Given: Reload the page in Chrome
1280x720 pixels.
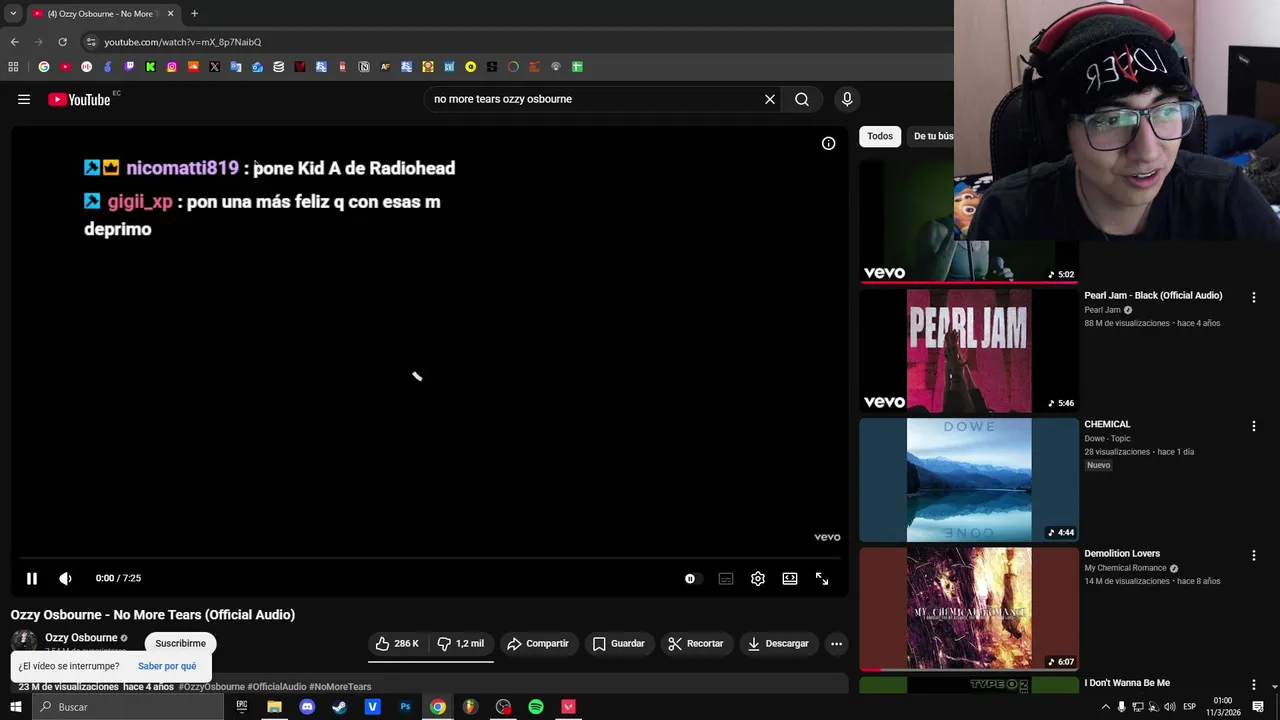Looking at the screenshot, I should pyautogui.click(x=62, y=42).
